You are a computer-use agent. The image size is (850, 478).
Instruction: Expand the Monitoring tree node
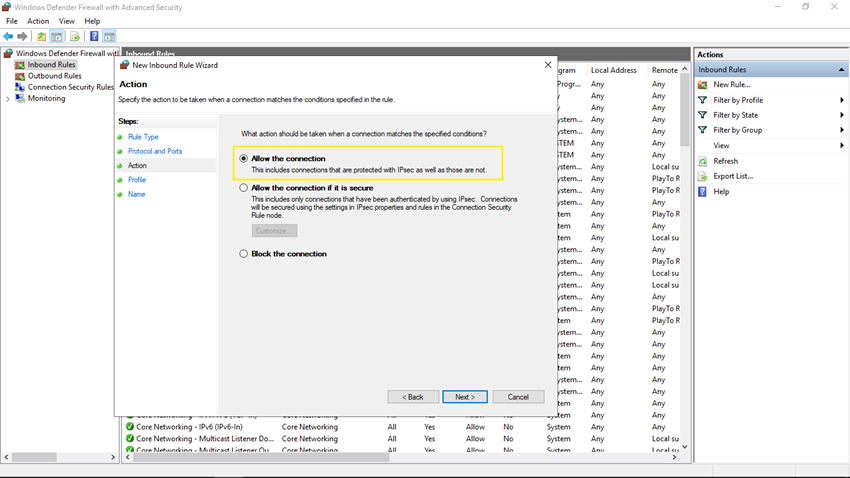coord(8,99)
